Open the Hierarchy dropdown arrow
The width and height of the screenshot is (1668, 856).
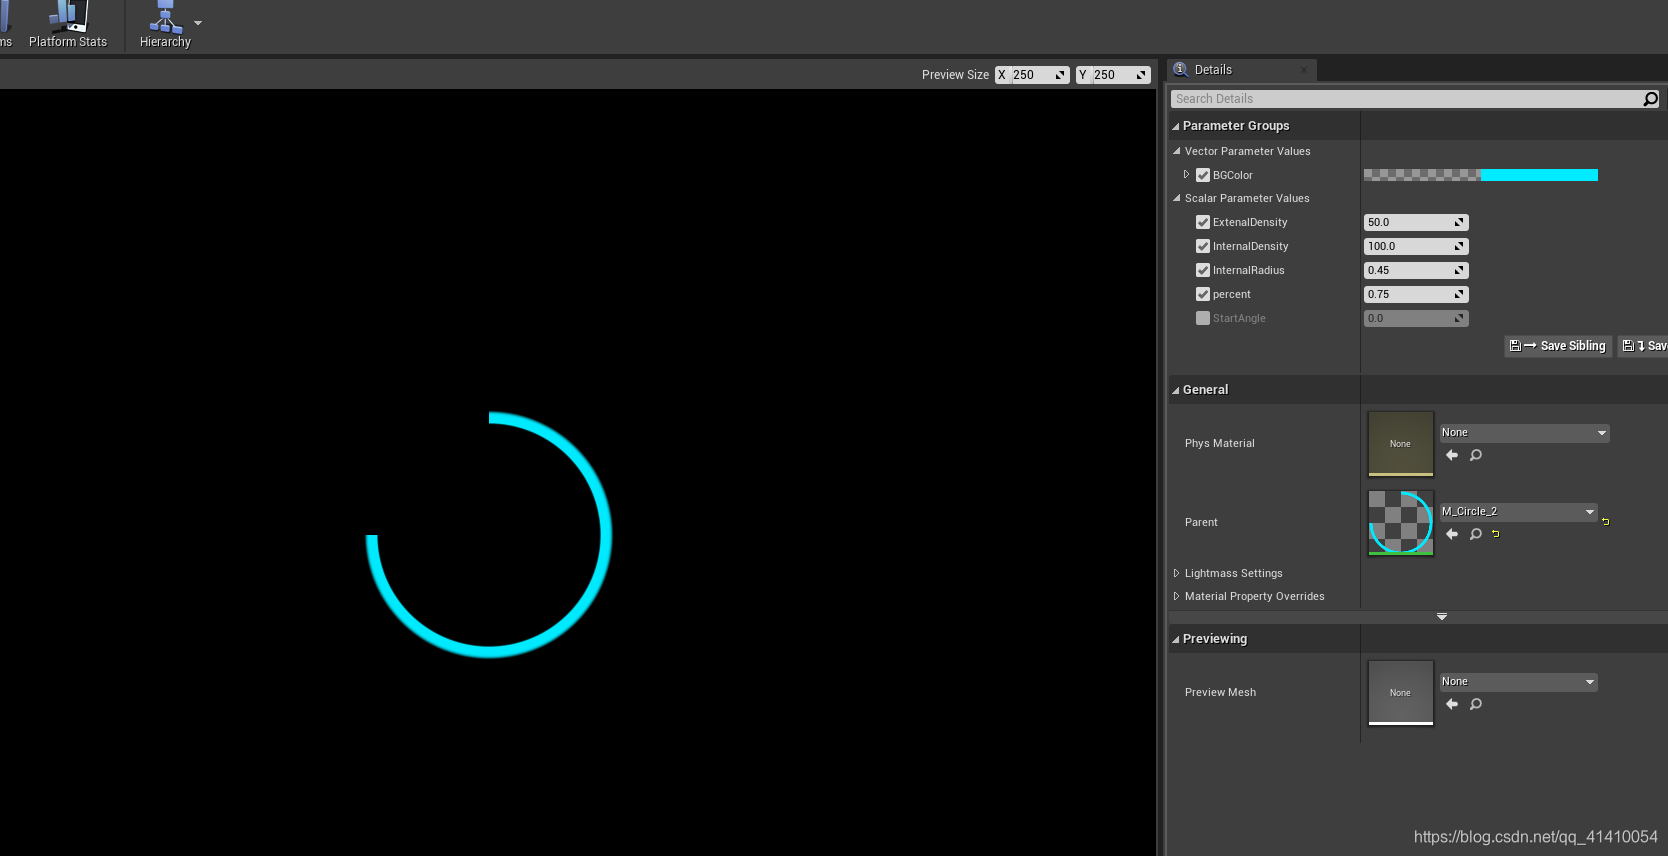(x=198, y=23)
